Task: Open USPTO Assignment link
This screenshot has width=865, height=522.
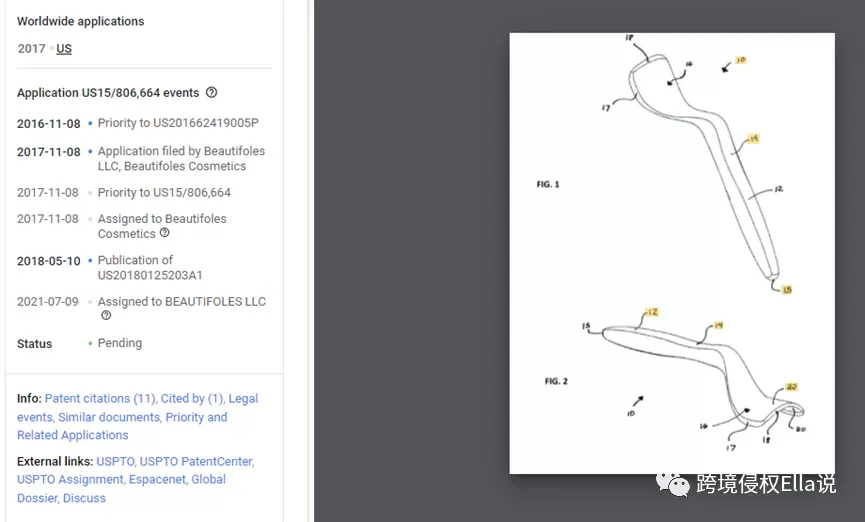Action: pyautogui.click(x=71, y=480)
